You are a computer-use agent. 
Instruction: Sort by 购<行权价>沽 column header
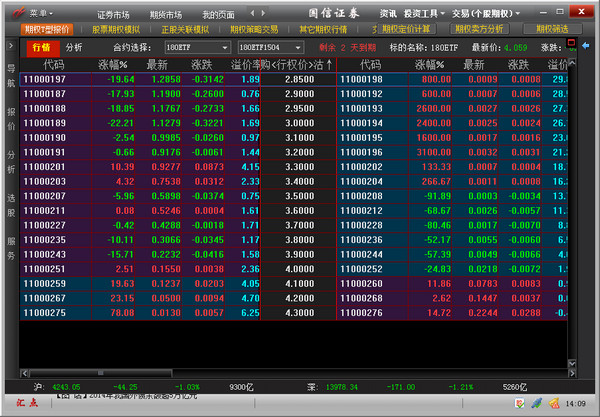point(297,65)
